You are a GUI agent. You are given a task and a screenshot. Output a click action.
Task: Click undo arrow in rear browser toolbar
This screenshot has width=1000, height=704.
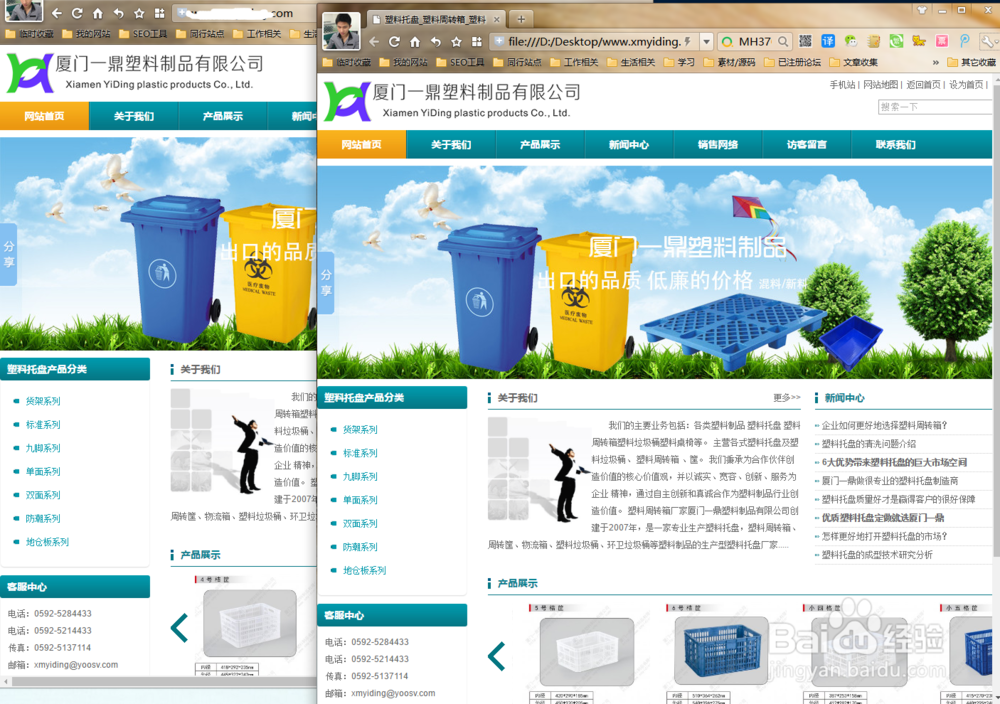tap(119, 13)
